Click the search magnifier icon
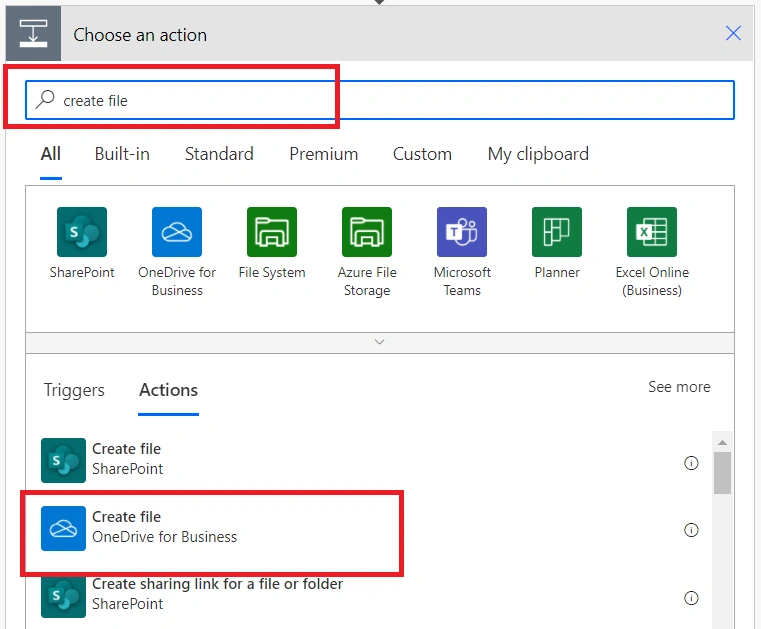Viewport: 761px width, 629px height. 45,99
